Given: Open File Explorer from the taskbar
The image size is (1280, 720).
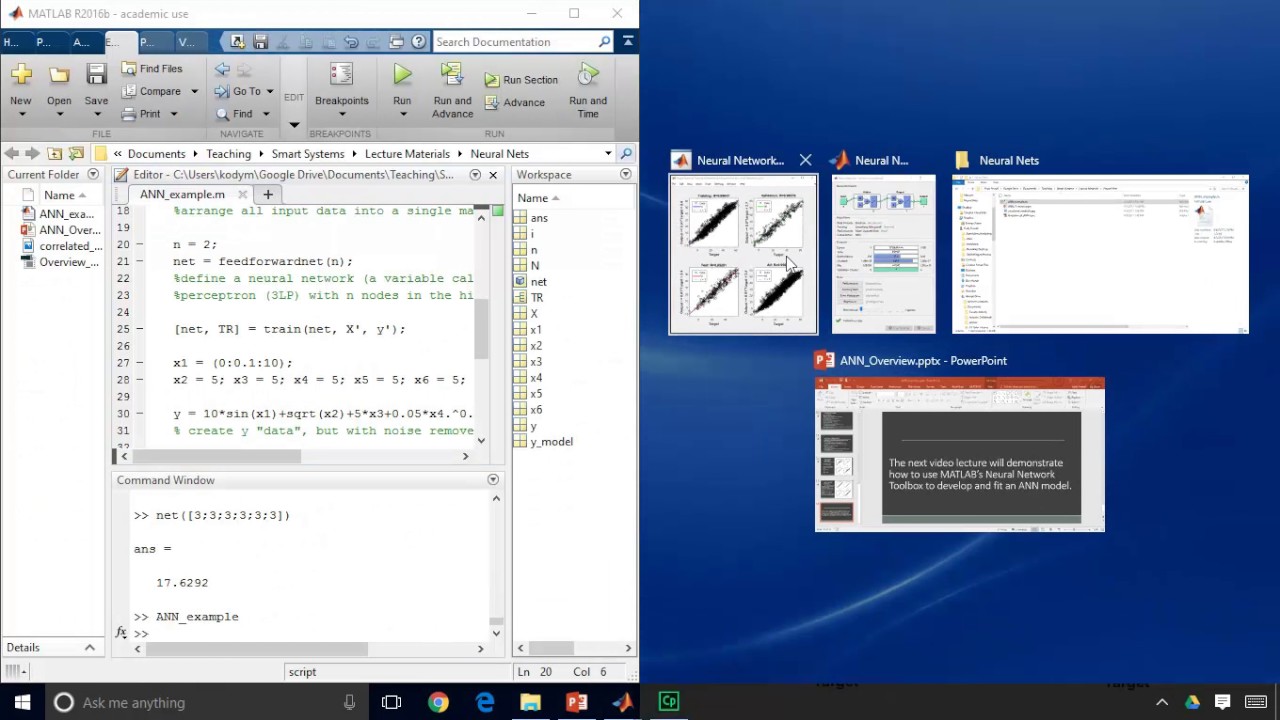Looking at the screenshot, I should click(x=530, y=702).
